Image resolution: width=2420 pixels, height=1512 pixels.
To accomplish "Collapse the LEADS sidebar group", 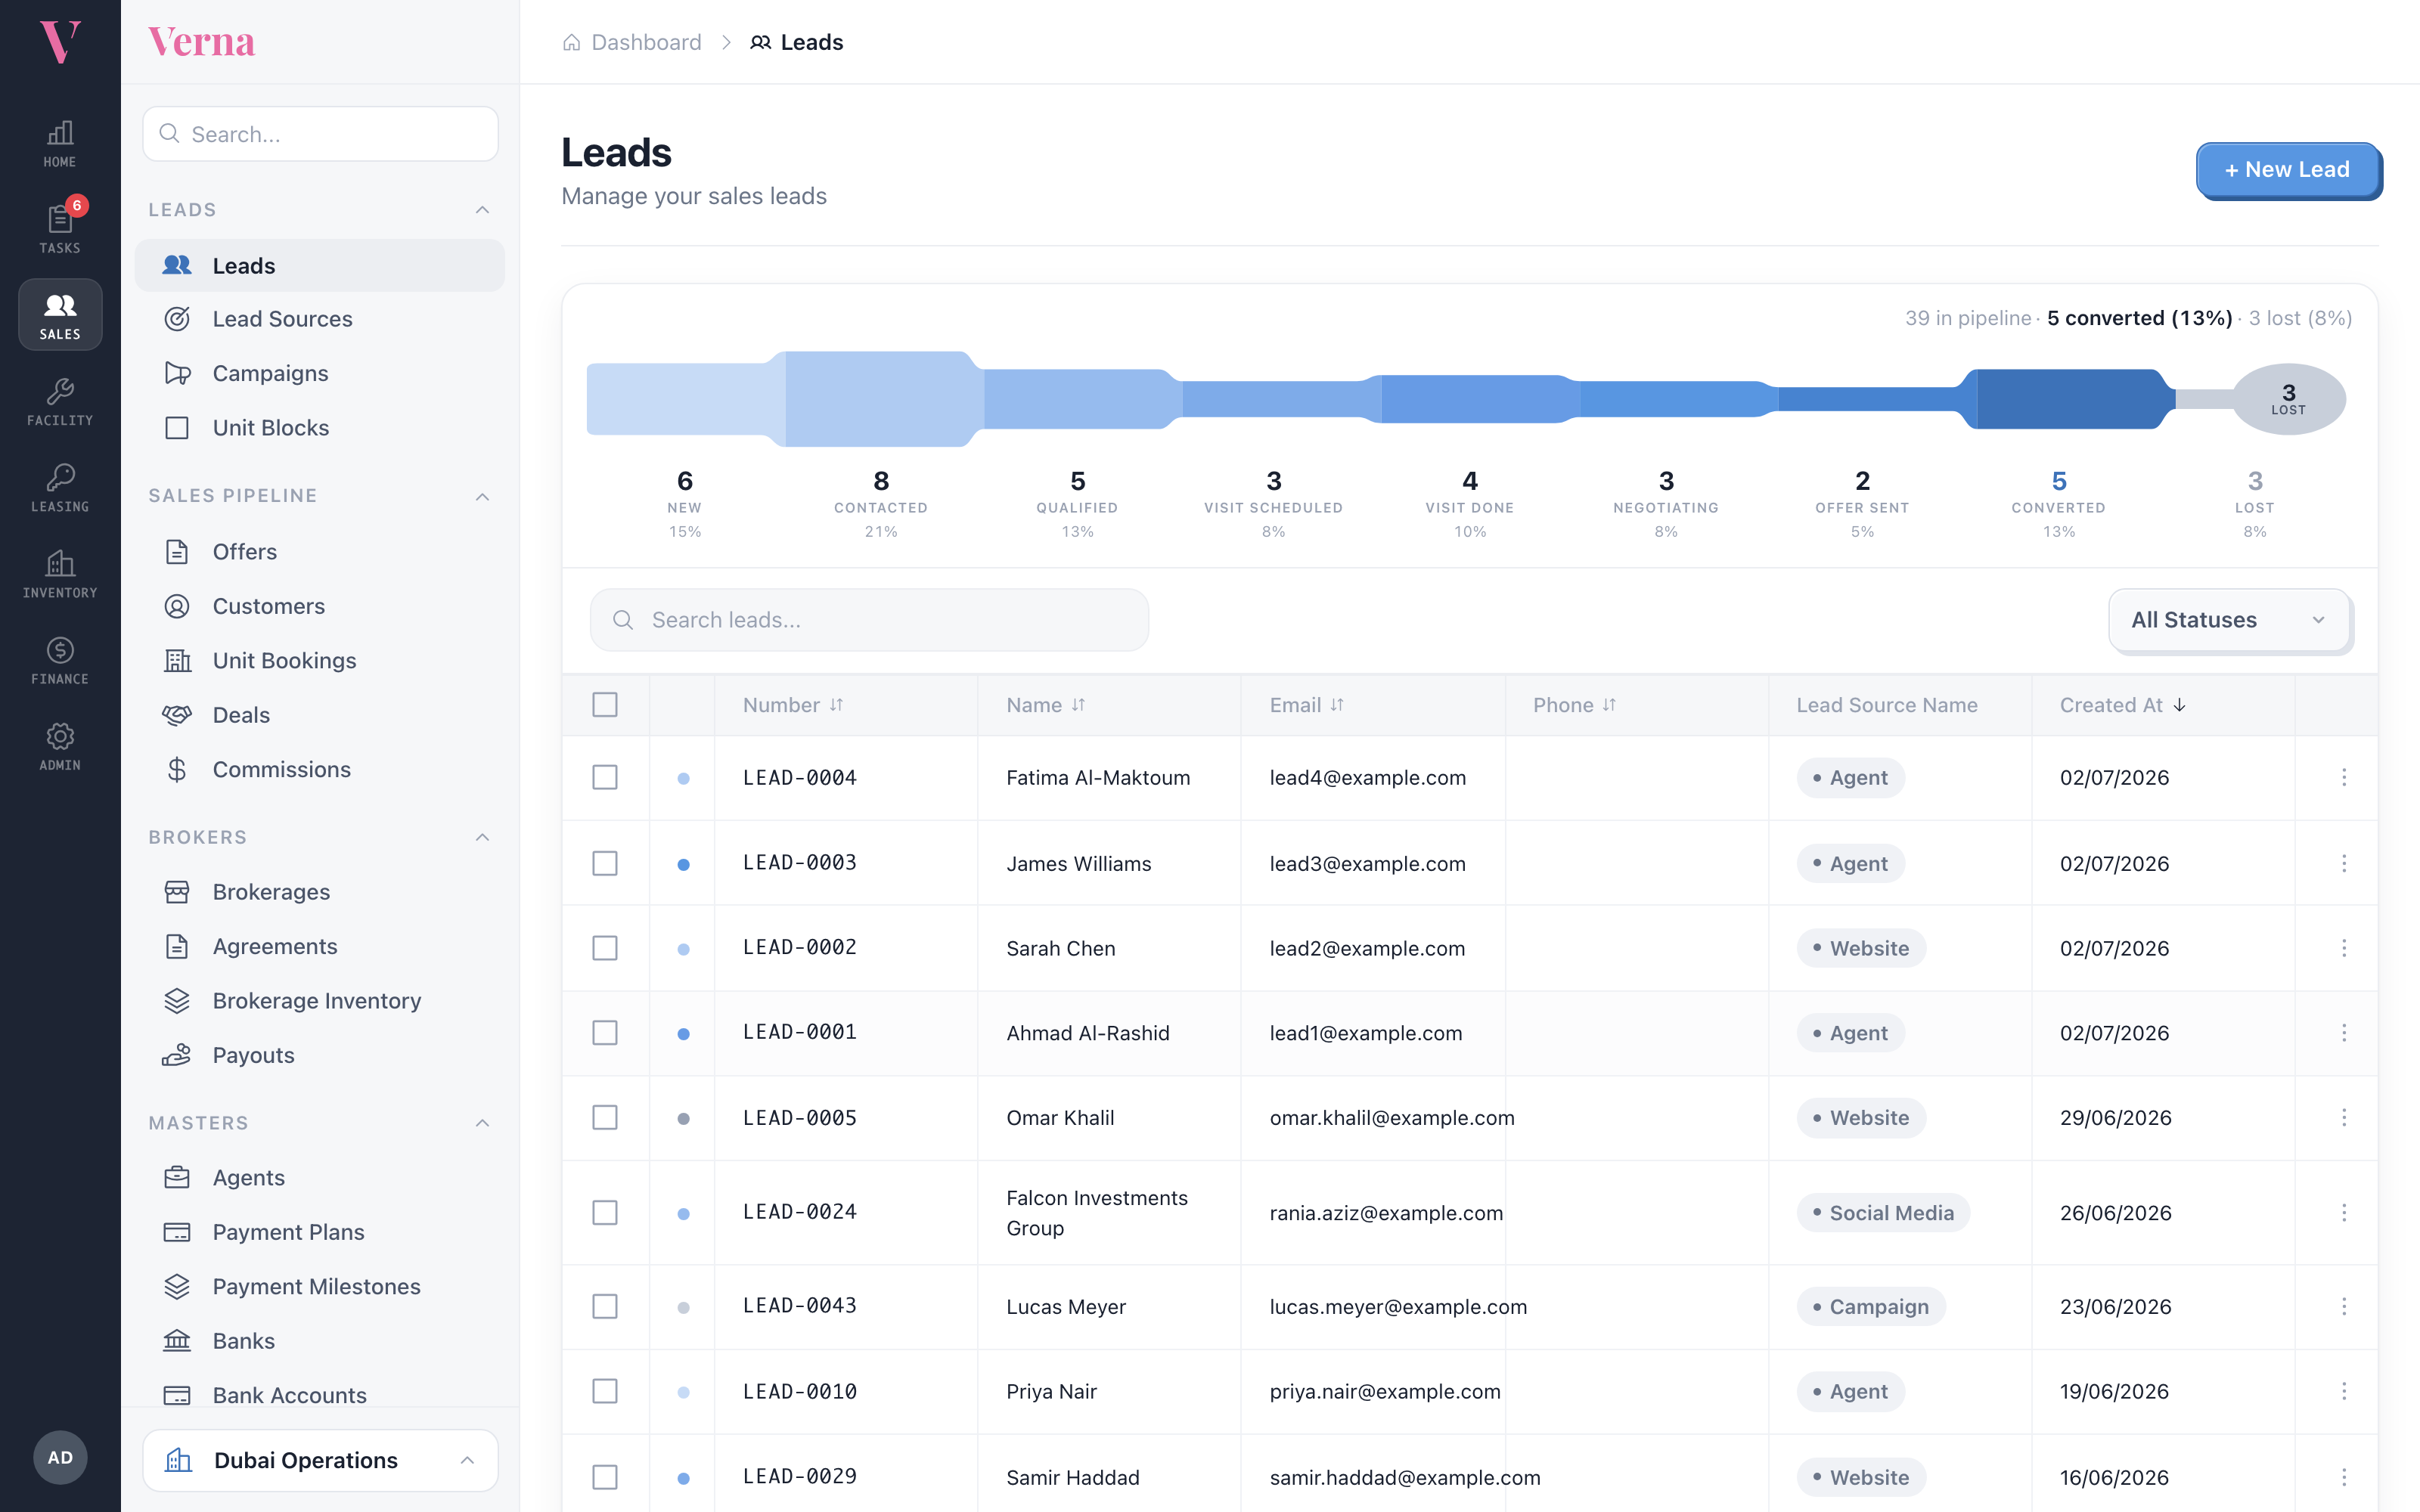I will click(x=482, y=210).
